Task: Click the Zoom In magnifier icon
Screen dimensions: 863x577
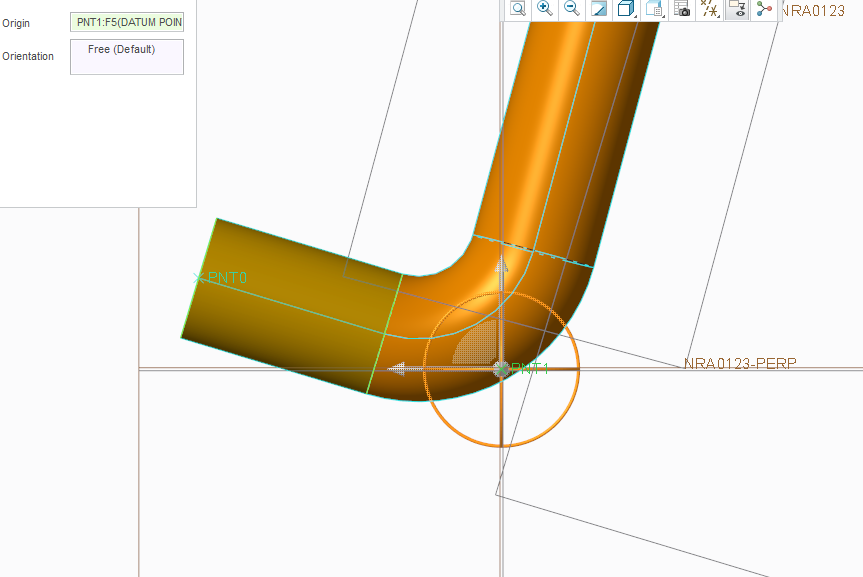Action: (x=545, y=9)
